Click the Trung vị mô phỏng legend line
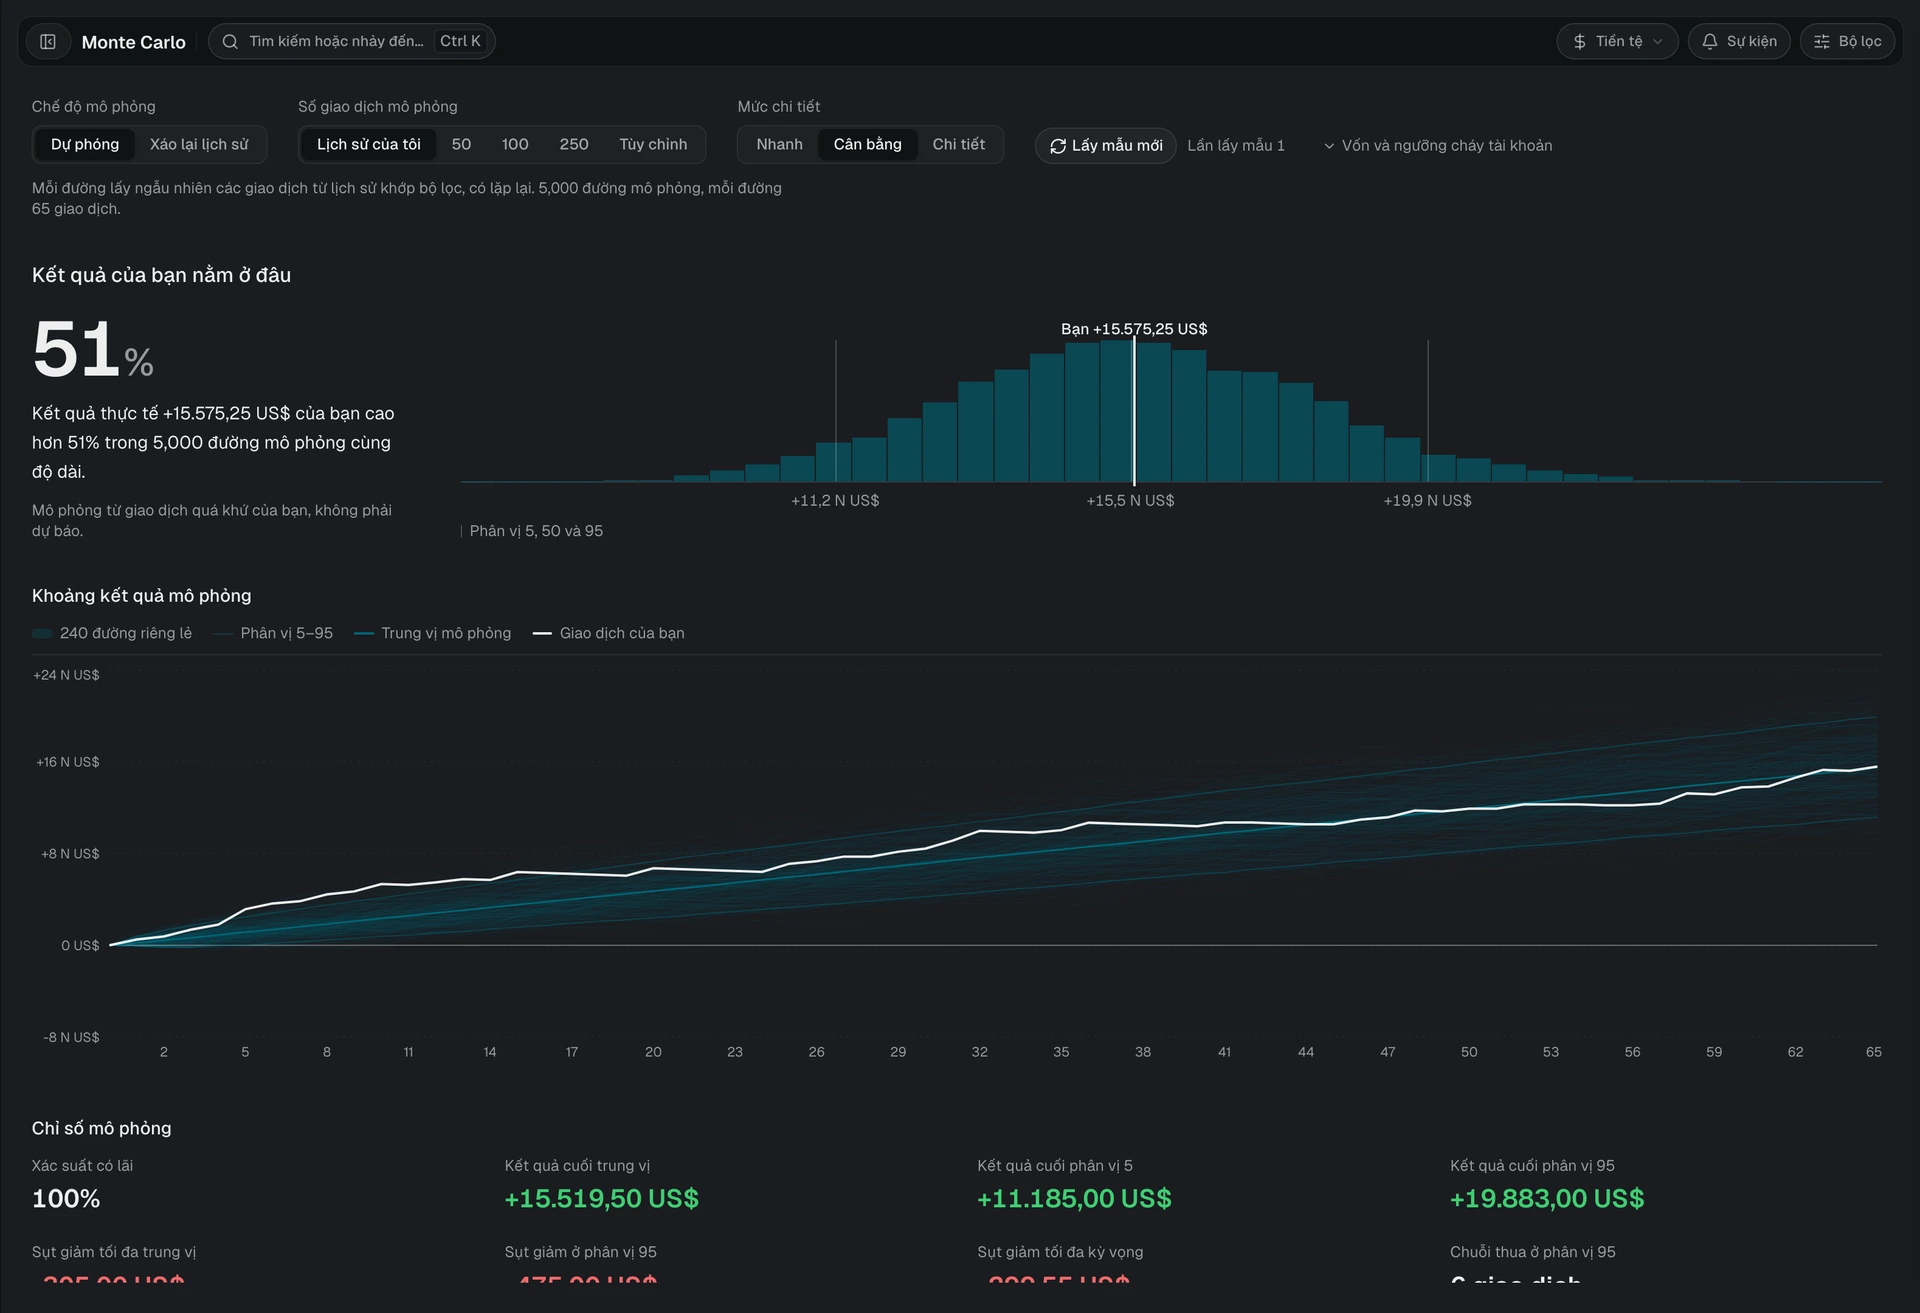 tap(364, 634)
